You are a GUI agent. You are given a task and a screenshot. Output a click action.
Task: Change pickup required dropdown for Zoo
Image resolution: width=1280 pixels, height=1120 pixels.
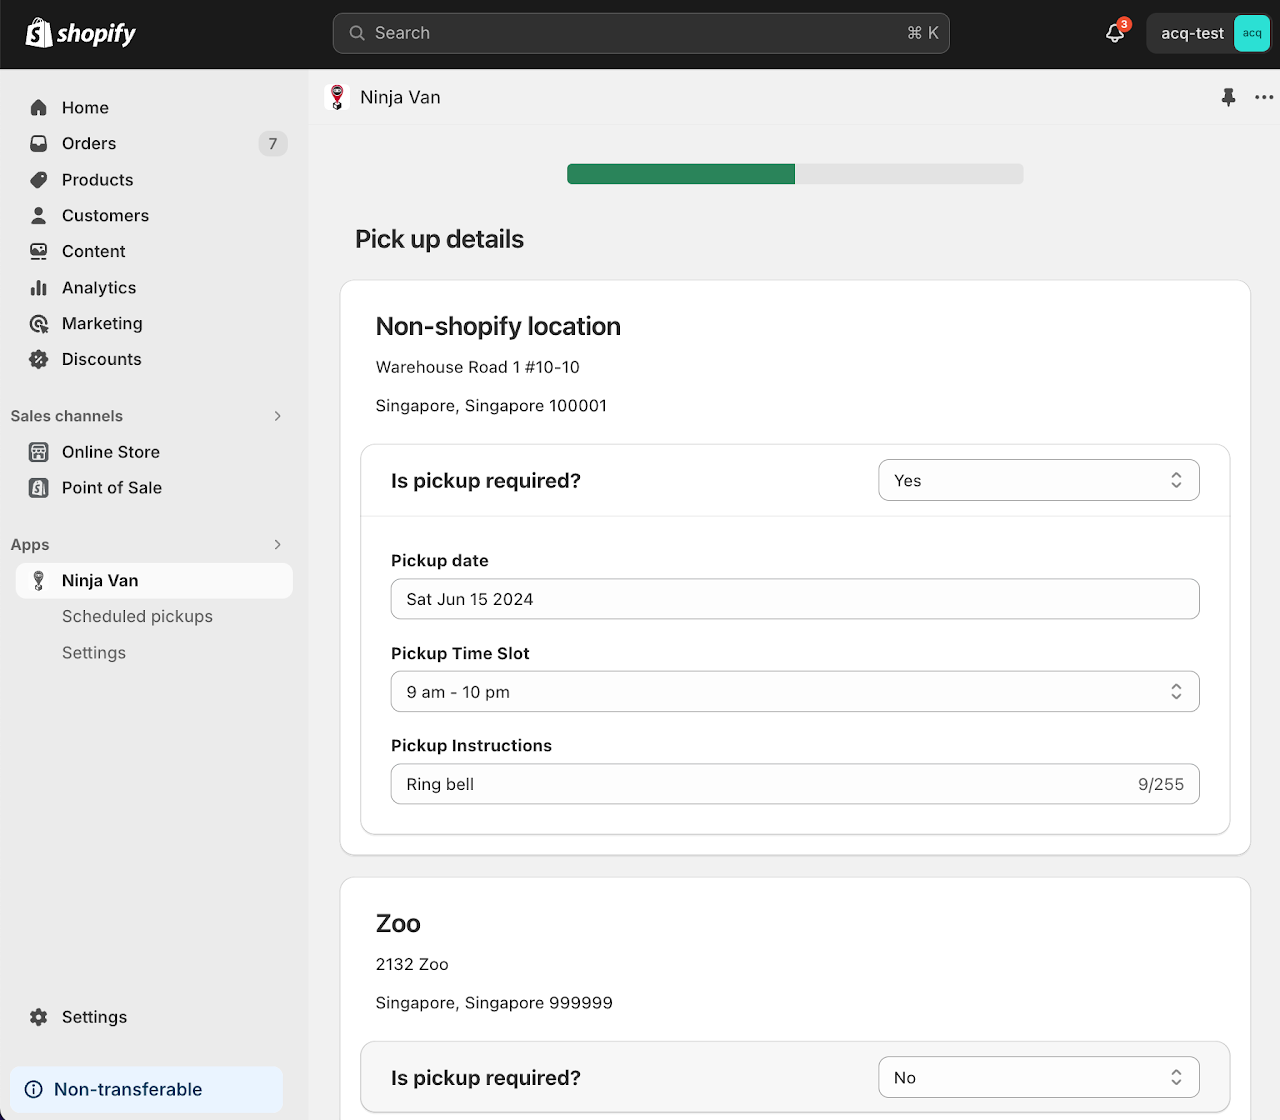1038,1078
